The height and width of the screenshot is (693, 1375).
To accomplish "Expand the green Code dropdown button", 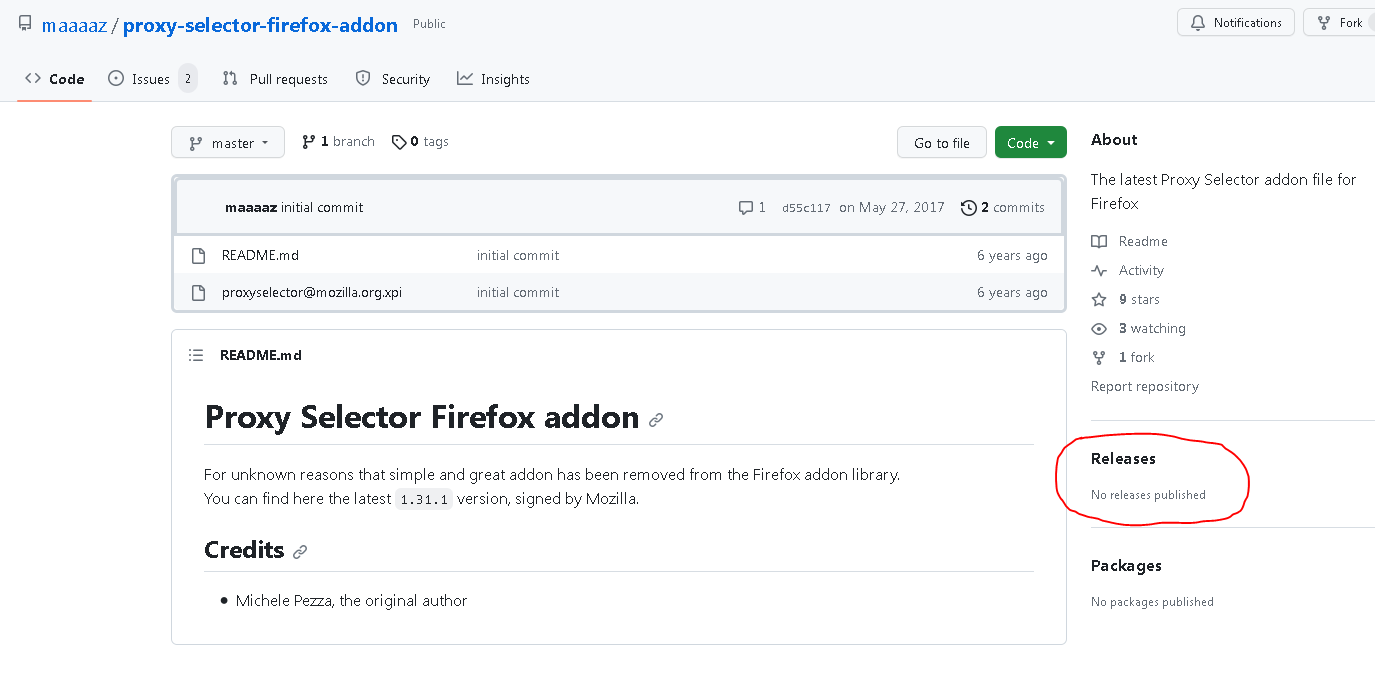I will coord(1031,143).
